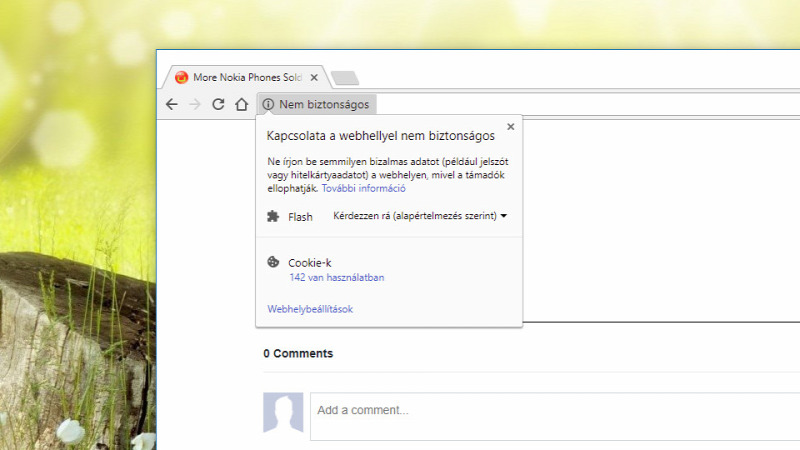
Task: Open a new tab with the blank tab button
Action: [x=345, y=78]
